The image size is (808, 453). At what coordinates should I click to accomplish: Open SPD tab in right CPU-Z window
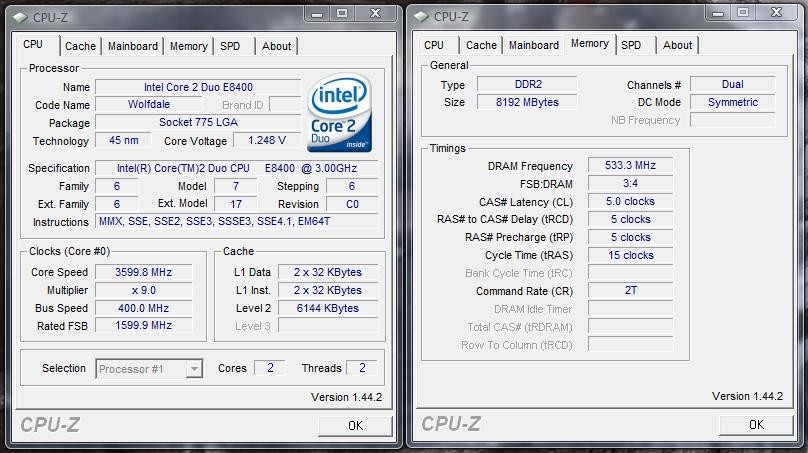pos(631,45)
